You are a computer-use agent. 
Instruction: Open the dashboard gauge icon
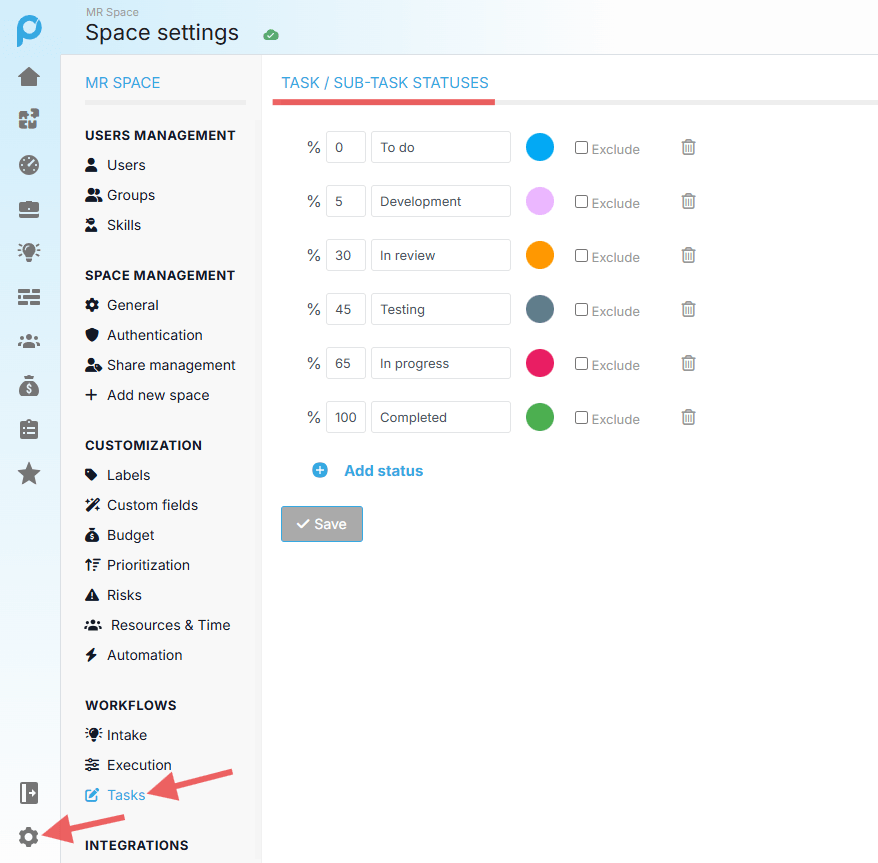(29, 165)
